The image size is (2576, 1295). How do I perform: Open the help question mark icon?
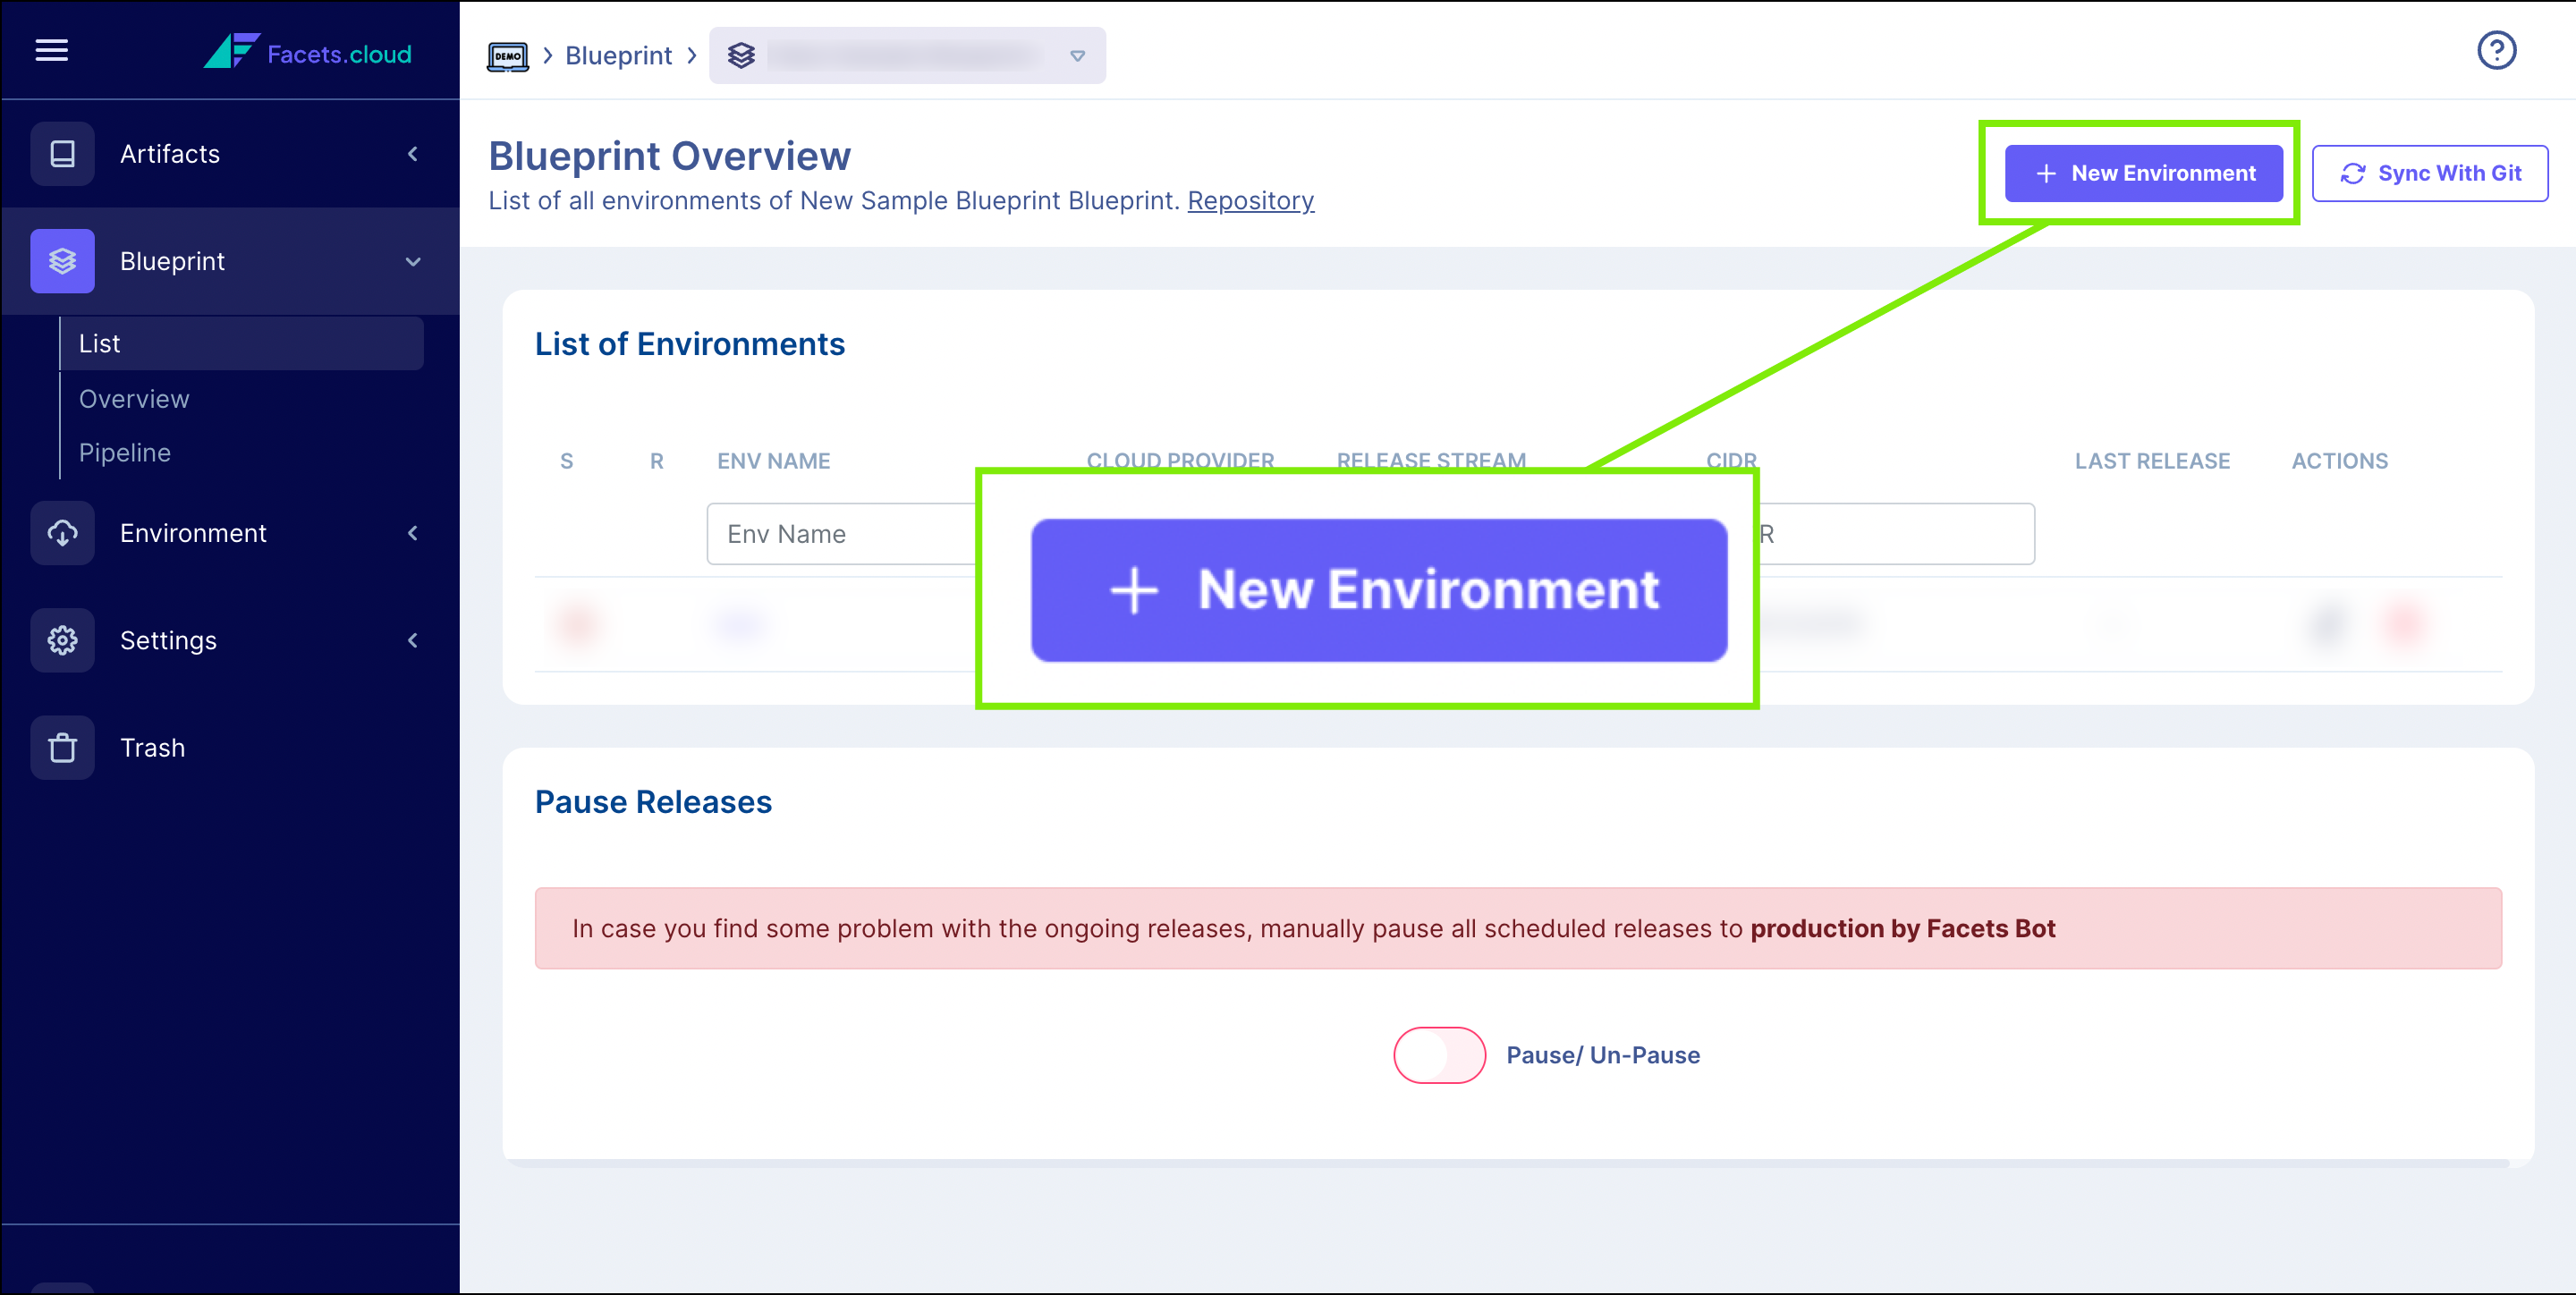[x=2496, y=50]
